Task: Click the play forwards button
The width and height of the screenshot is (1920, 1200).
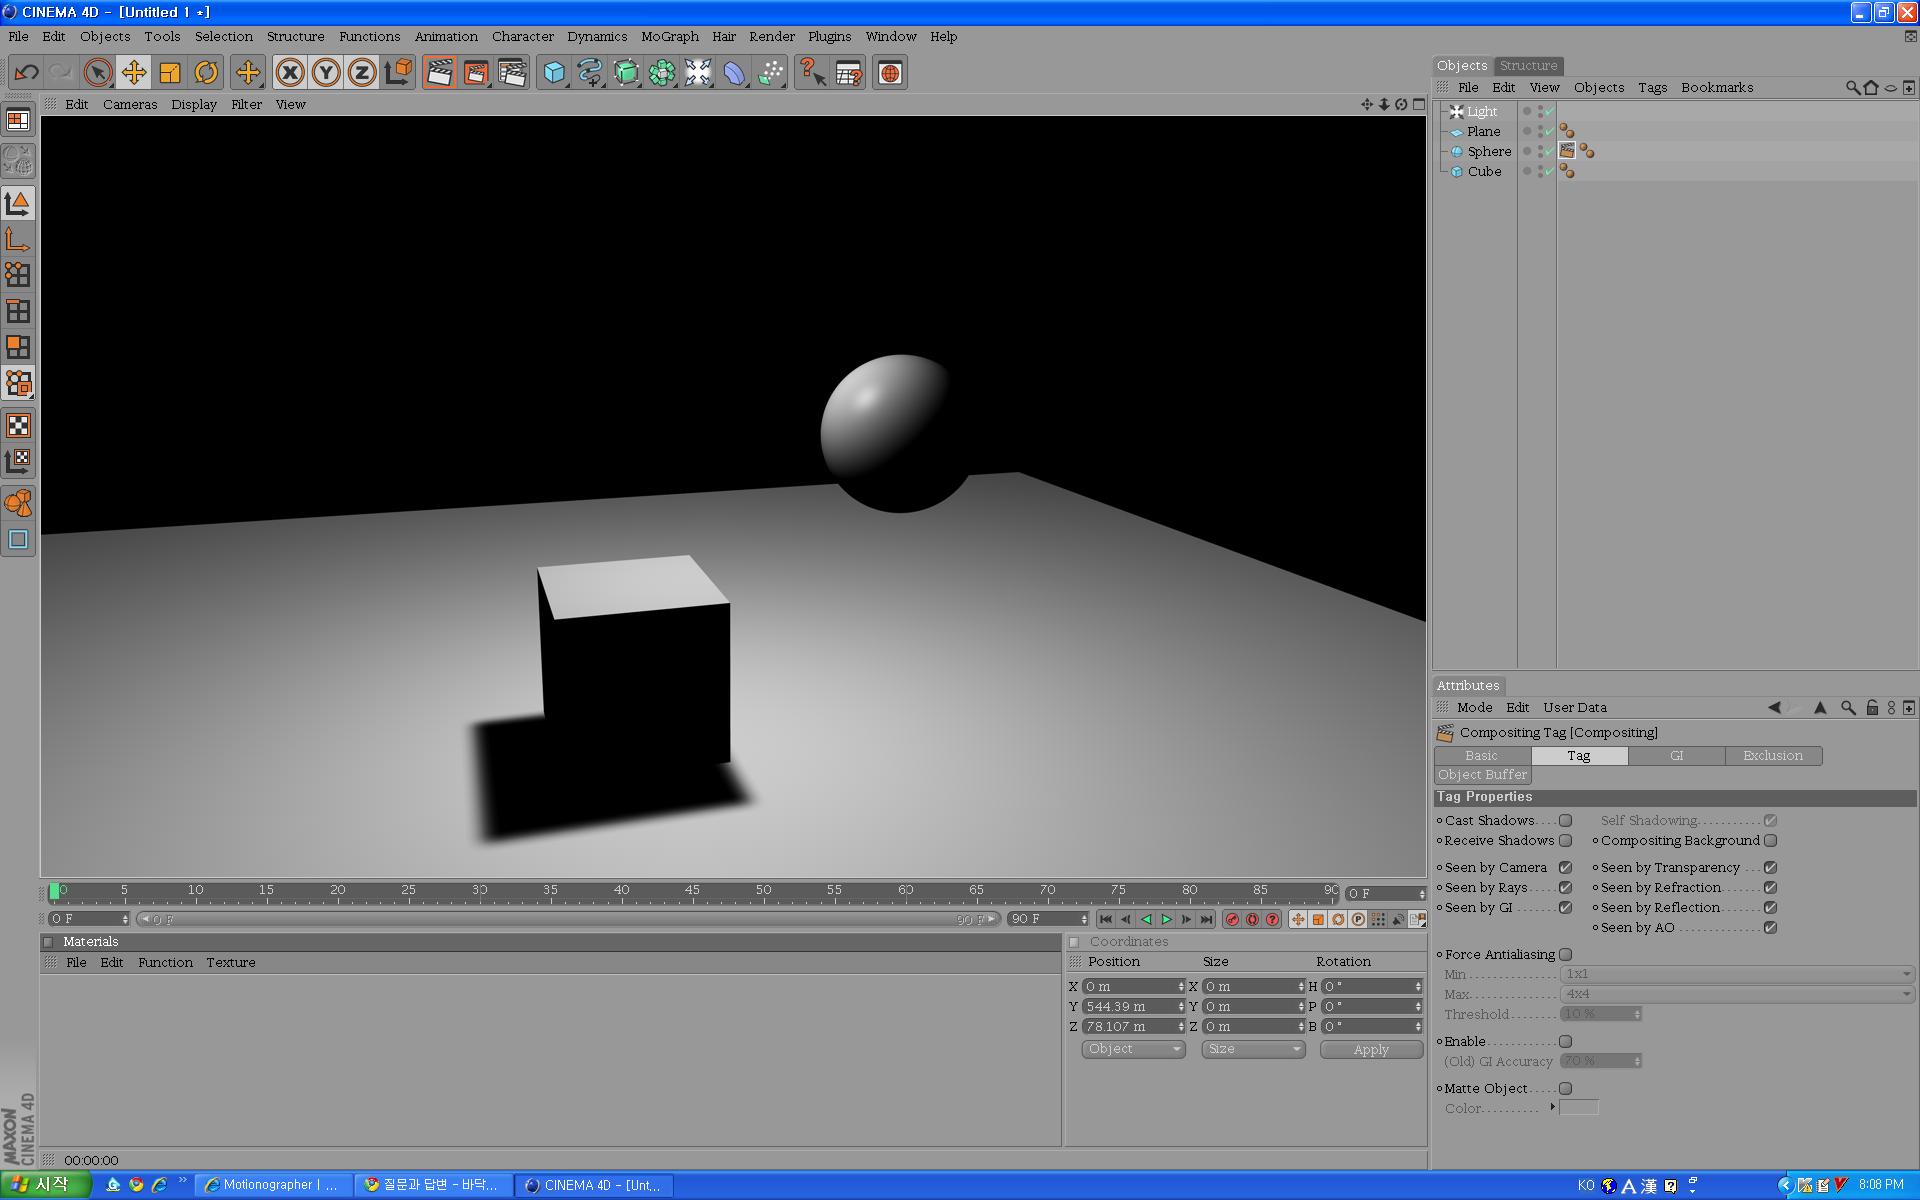Action: coord(1166,919)
